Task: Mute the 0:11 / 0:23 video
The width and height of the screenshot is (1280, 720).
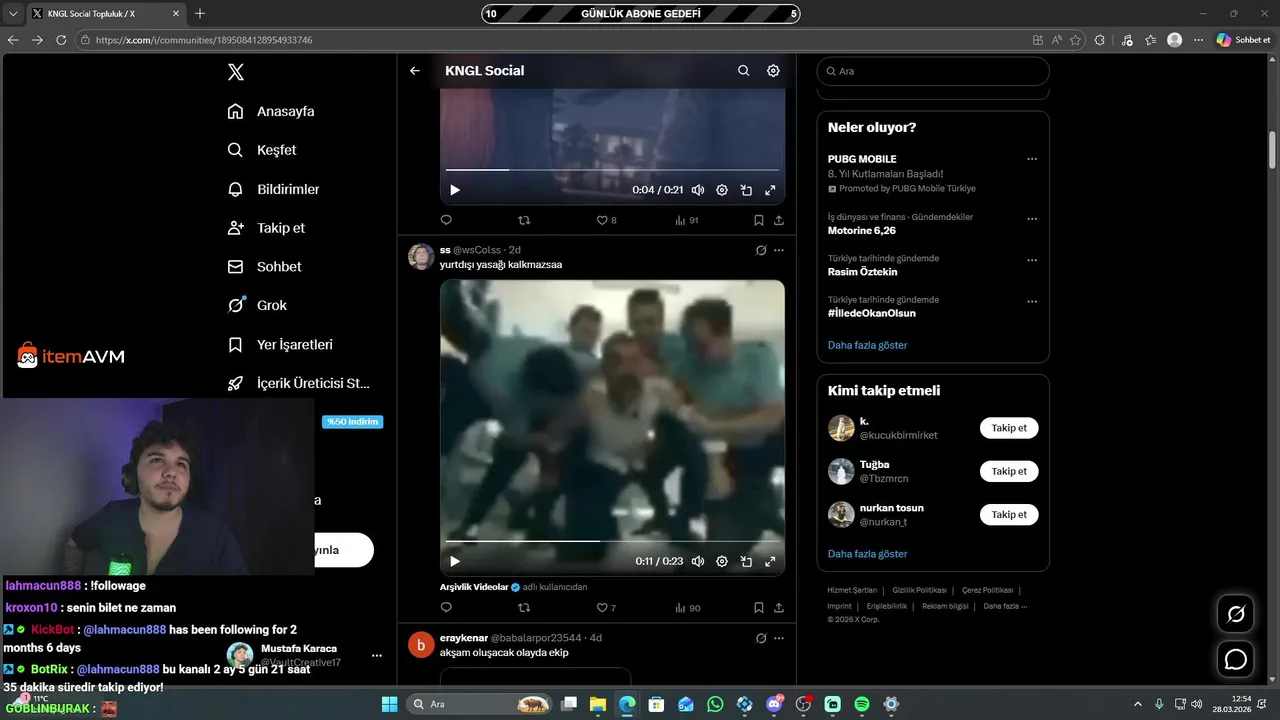Action: 698,561
